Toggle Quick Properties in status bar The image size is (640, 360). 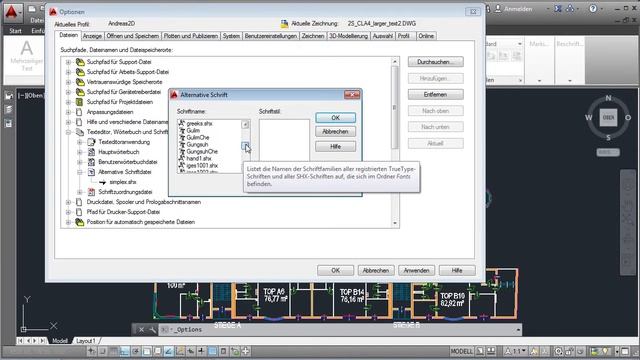point(223,351)
